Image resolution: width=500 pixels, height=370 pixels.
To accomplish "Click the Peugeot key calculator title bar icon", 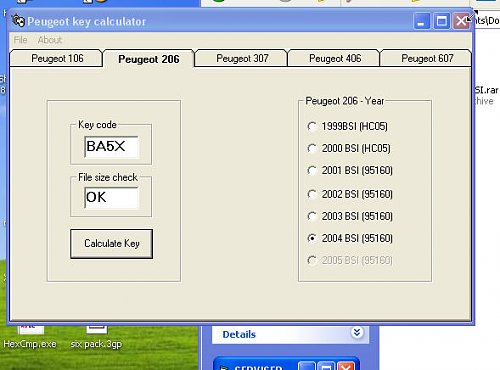I will coord(18,21).
